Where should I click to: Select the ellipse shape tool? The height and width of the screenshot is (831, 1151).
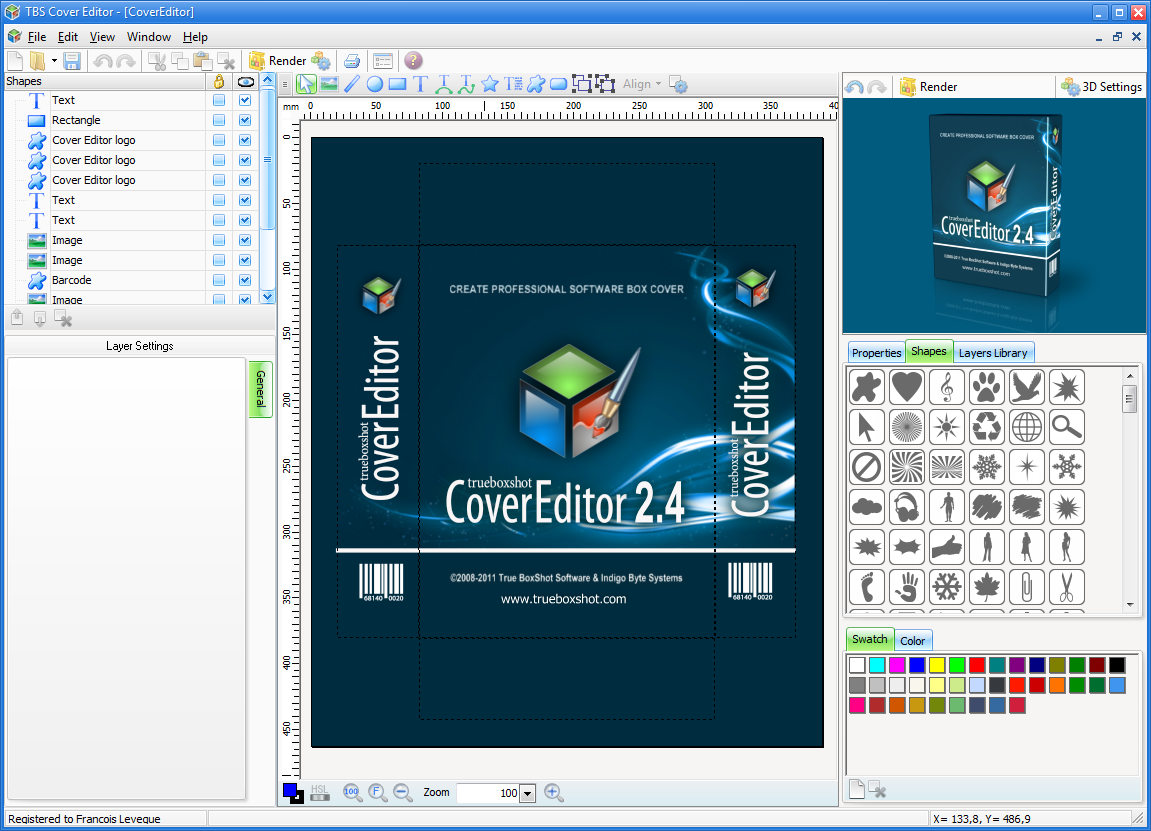coord(374,84)
